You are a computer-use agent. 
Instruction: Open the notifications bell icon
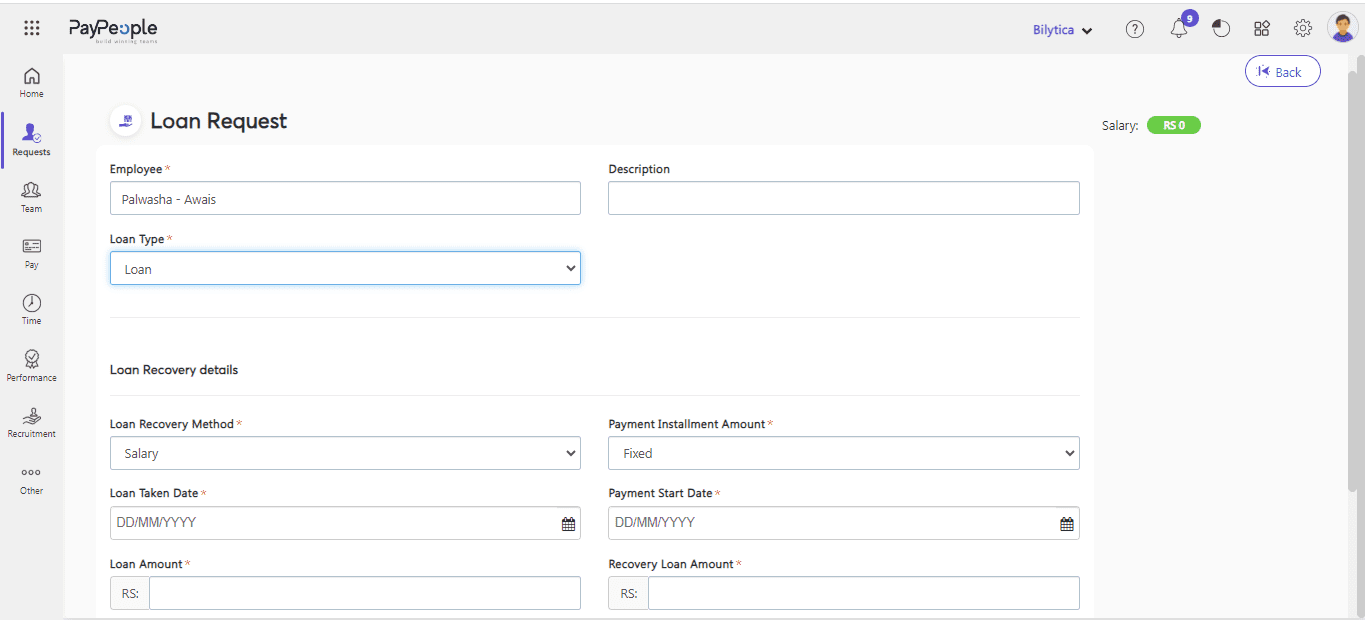click(x=1179, y=29)
